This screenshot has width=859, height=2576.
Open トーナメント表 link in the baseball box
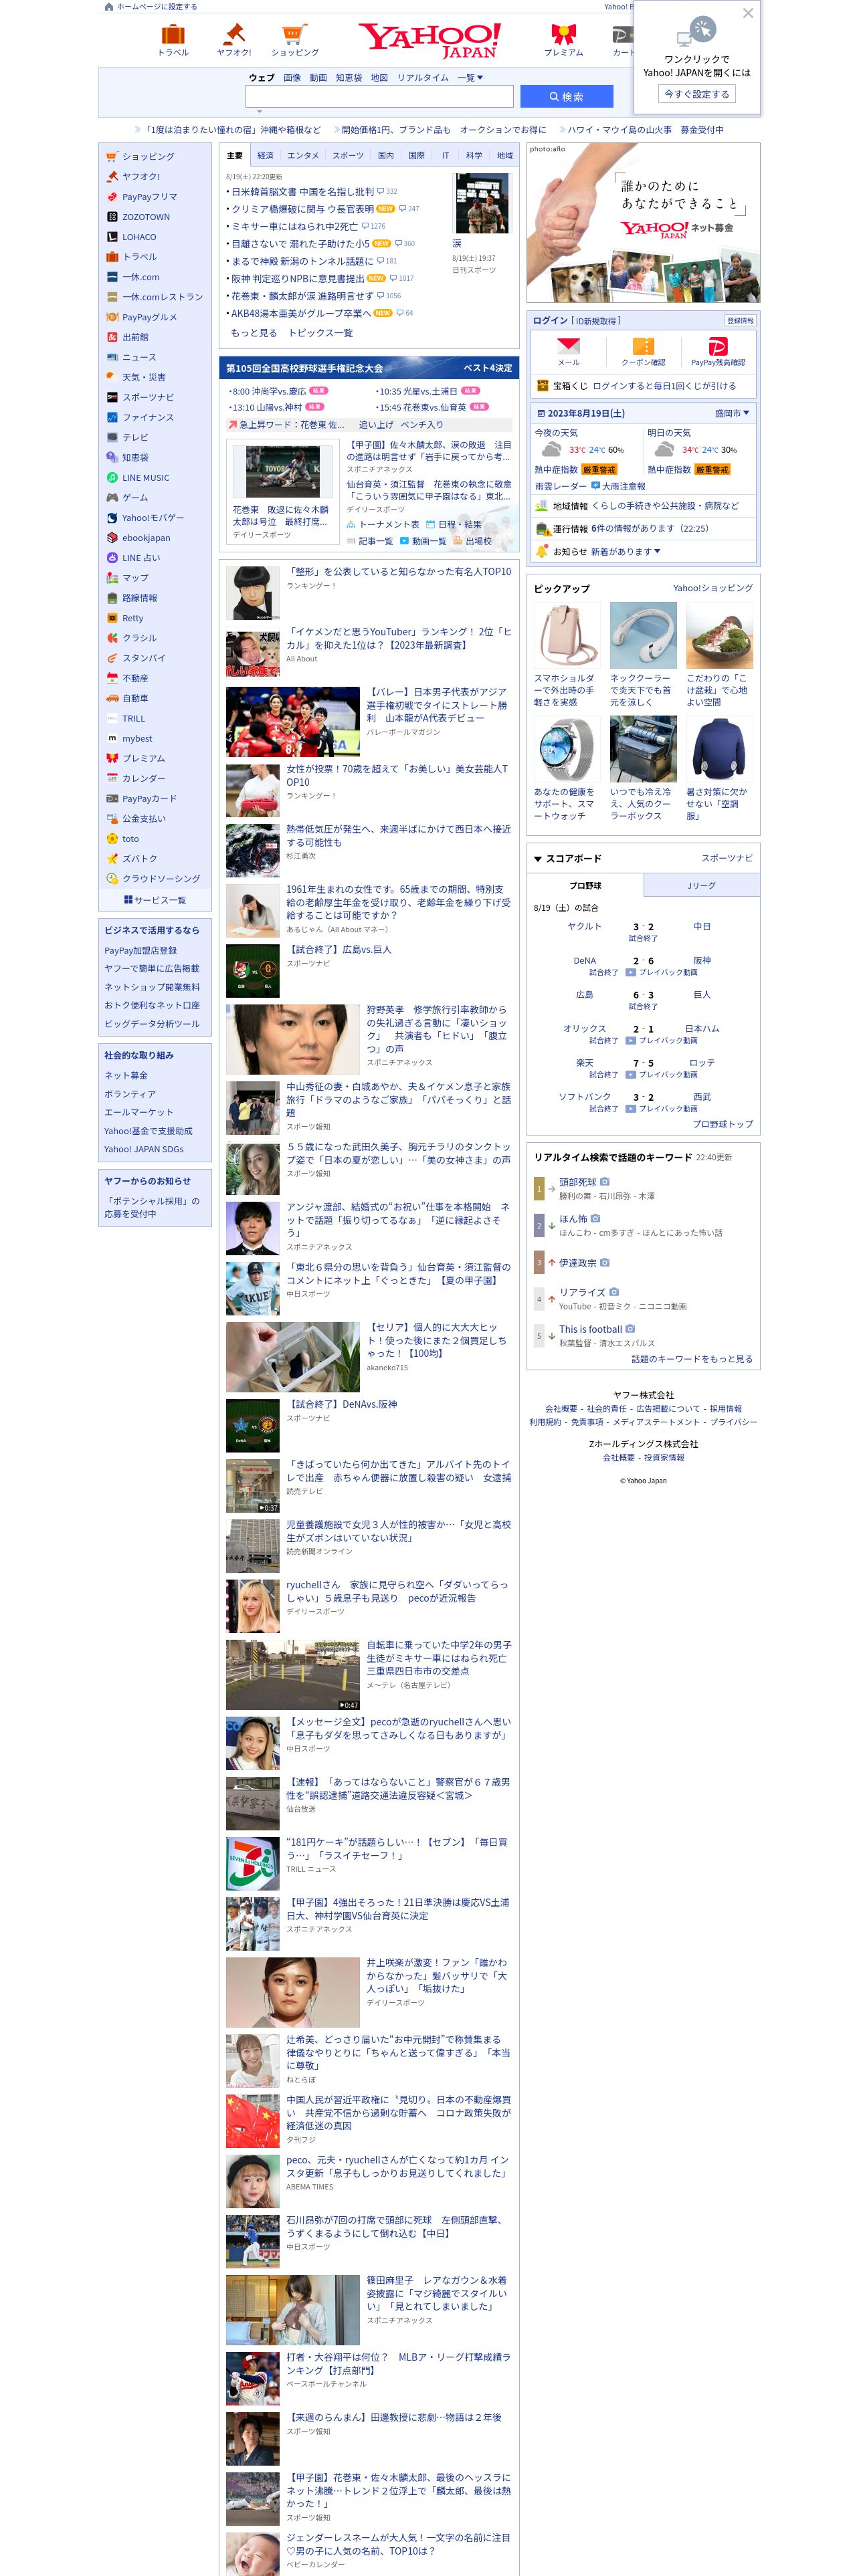384,524
